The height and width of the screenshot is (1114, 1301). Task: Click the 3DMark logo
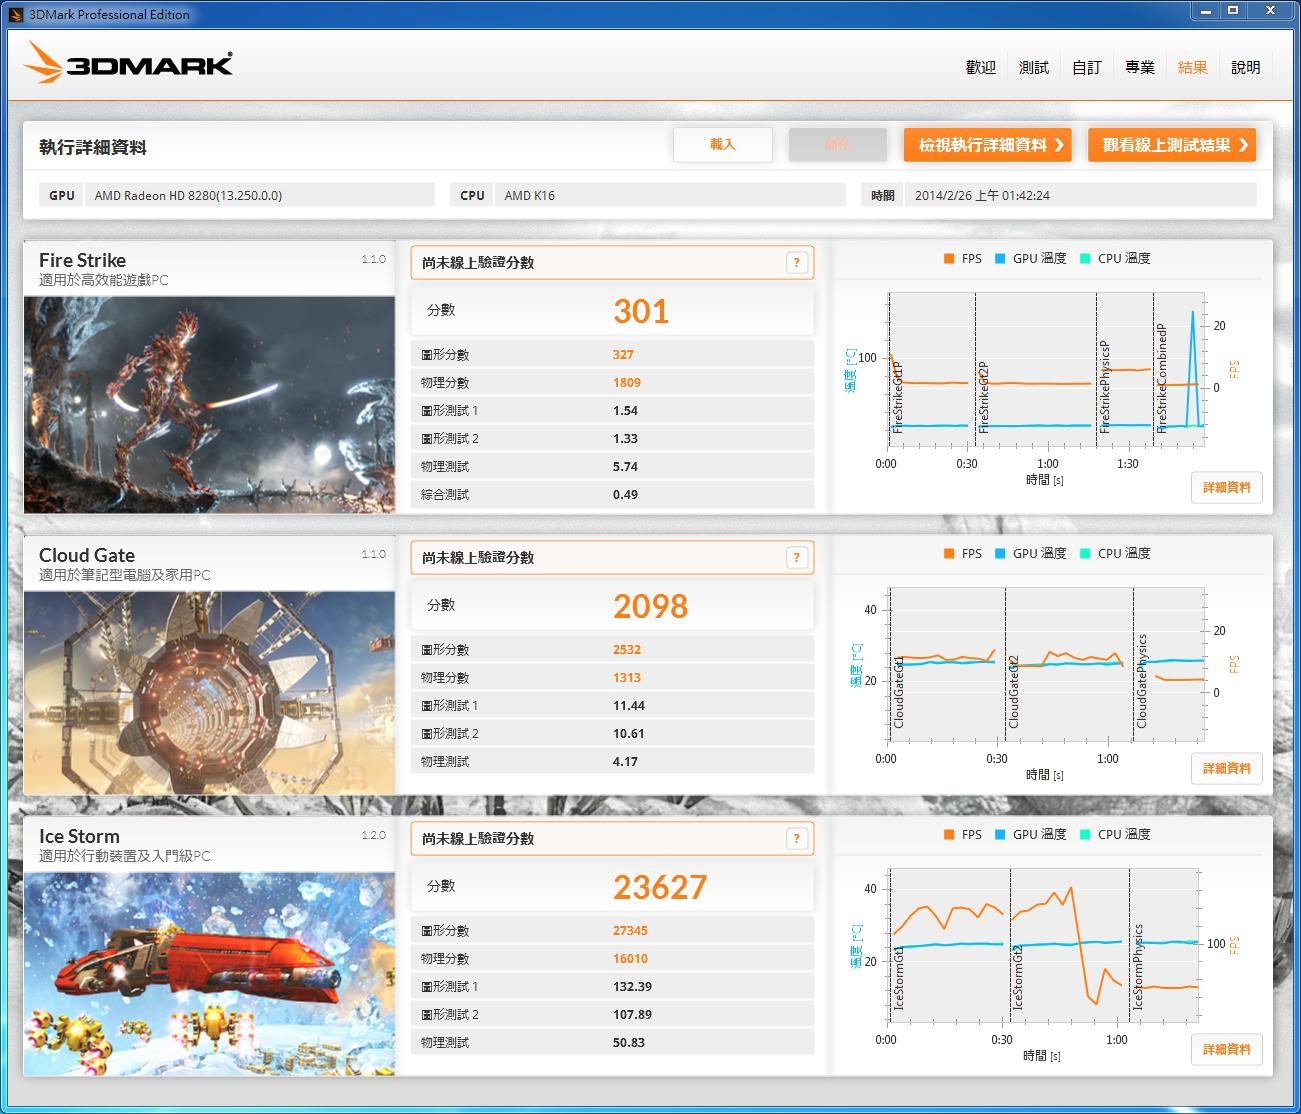click(x=128, y=63)
